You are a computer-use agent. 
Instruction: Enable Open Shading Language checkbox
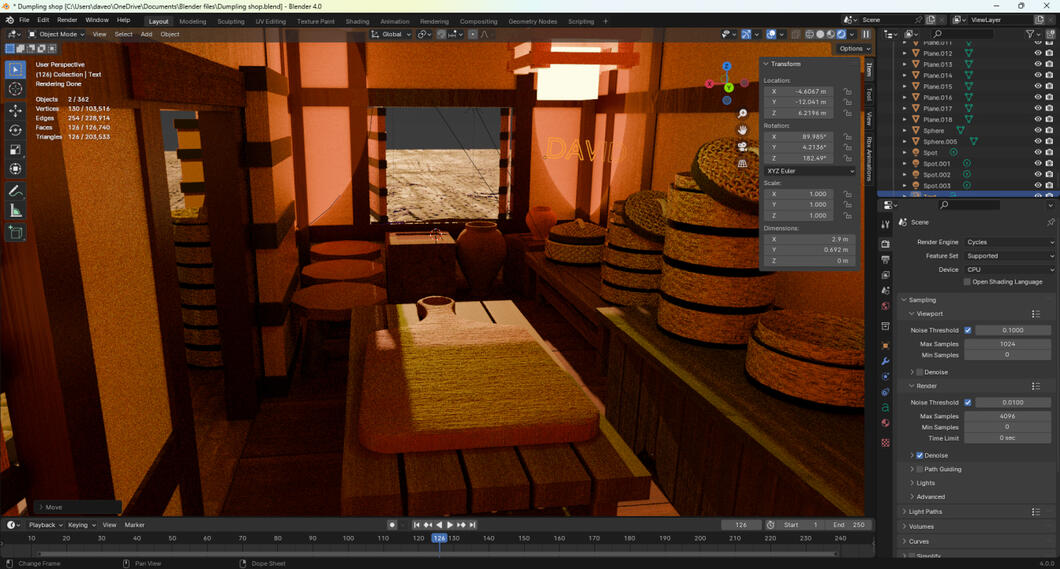(x=967, y=282)
